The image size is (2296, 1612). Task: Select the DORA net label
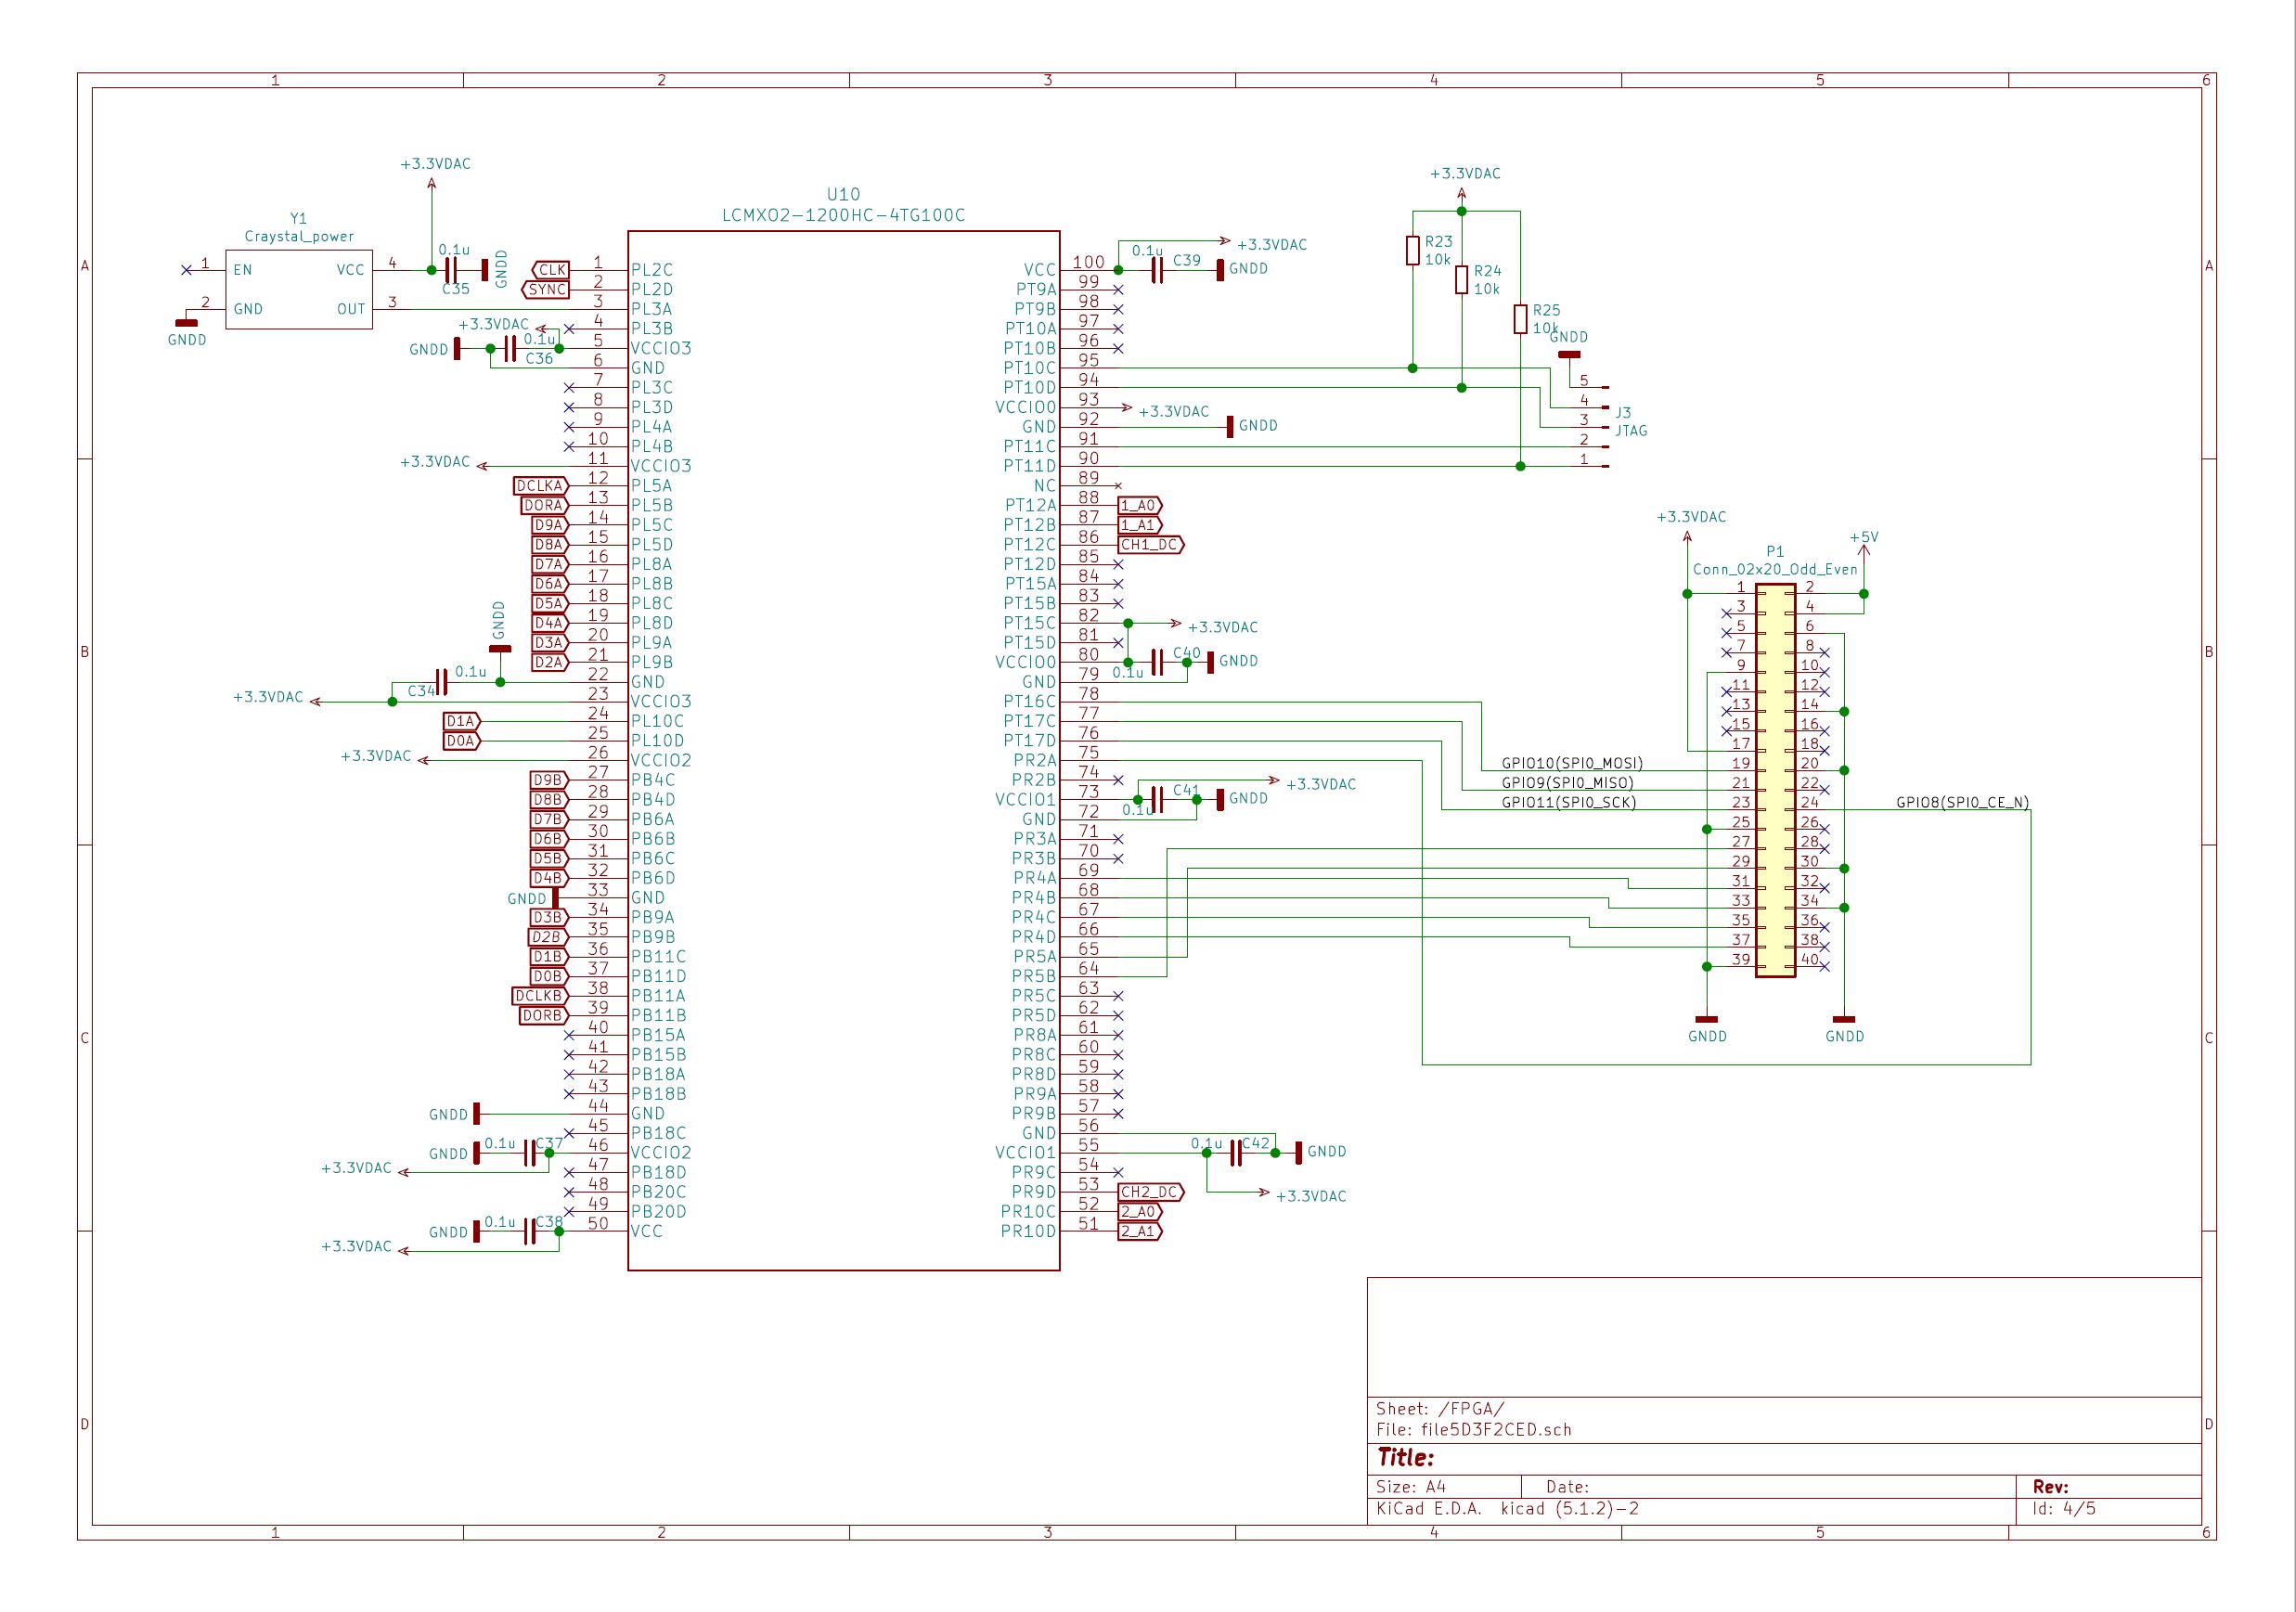click(x=545, y=506)
